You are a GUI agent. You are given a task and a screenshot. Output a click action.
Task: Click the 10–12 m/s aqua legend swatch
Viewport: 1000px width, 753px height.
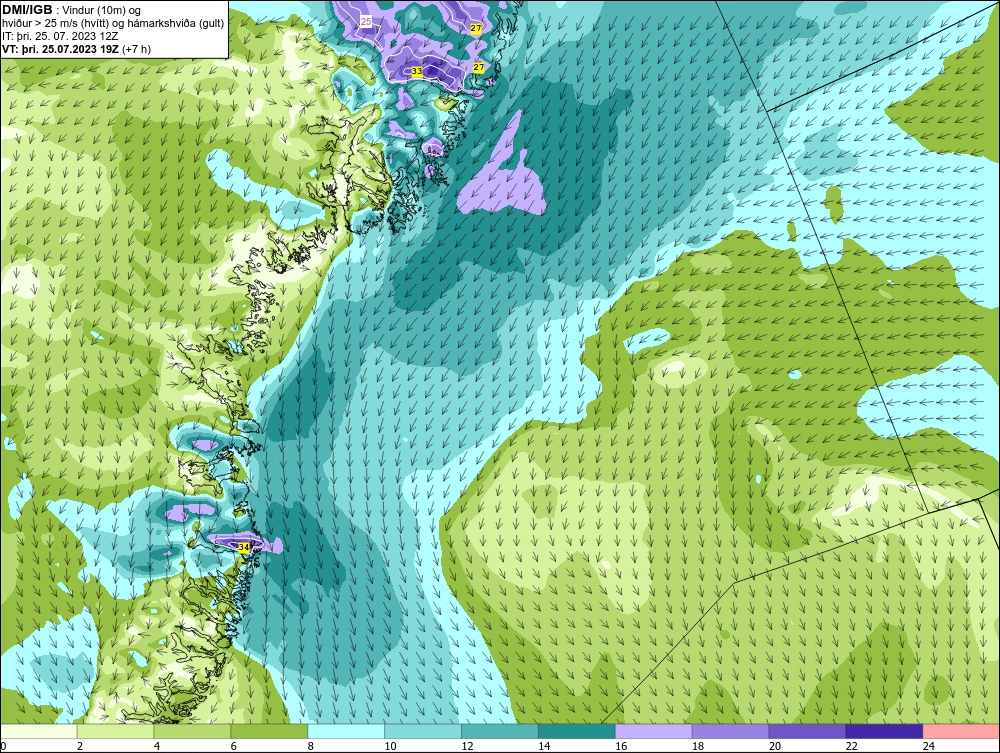[423, 731]
